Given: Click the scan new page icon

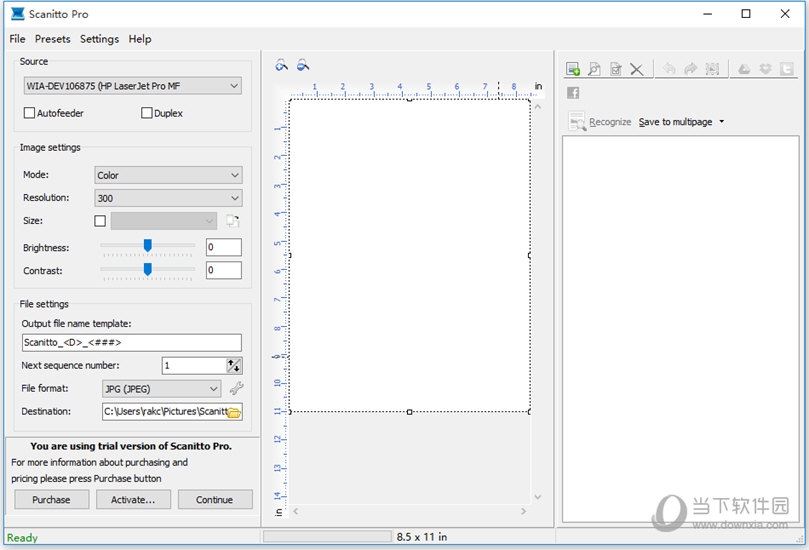Looking at the screenshot, I should (x=573, y=69).
